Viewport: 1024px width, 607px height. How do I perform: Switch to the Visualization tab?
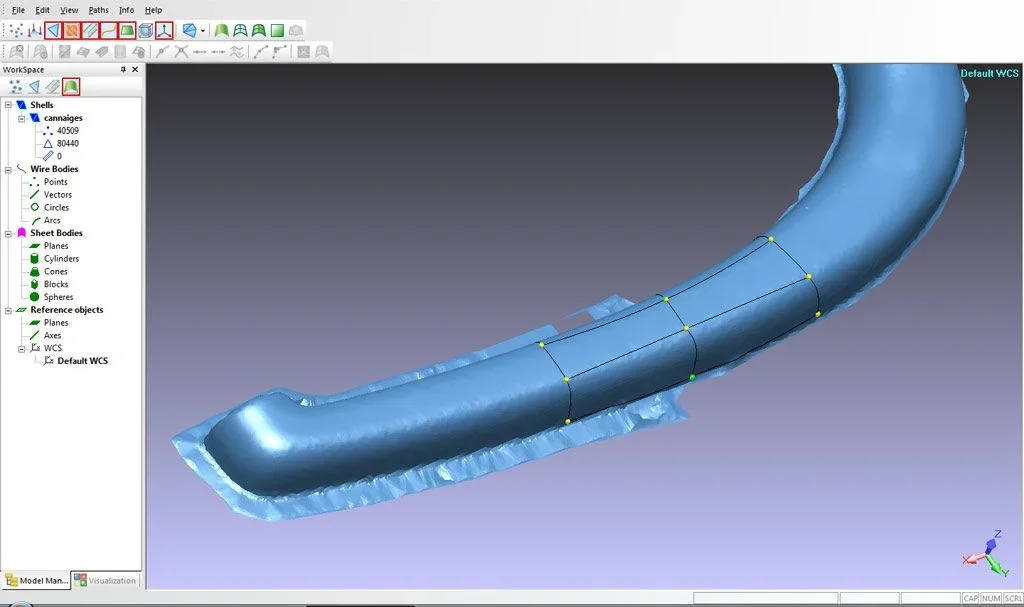[x=105, y=580]
